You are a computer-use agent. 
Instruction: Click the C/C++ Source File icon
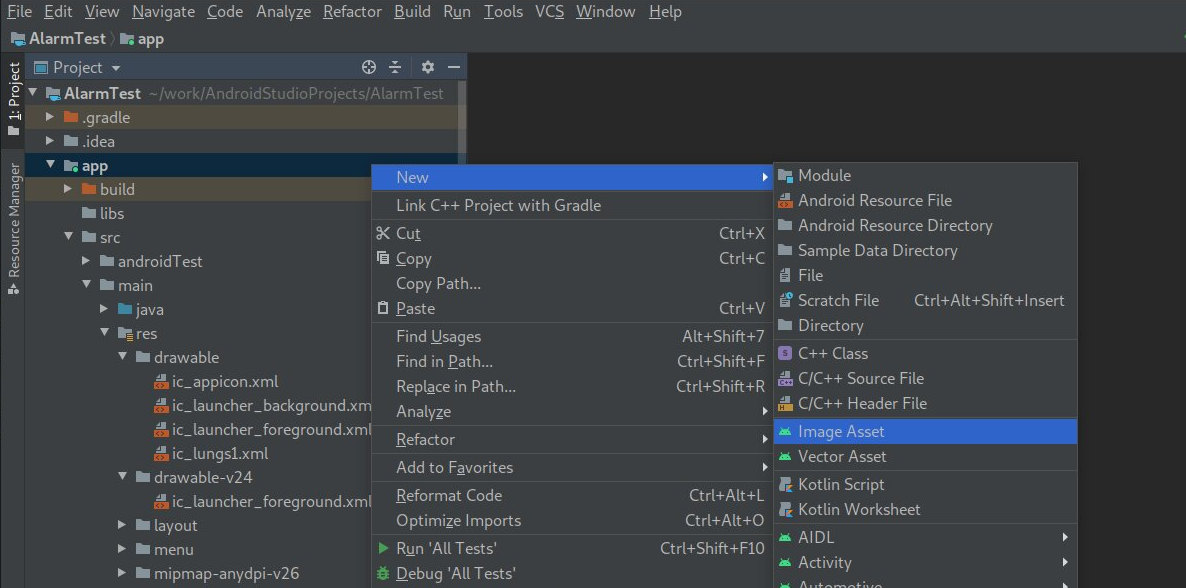pyautogui.click(x=785, y=378)
